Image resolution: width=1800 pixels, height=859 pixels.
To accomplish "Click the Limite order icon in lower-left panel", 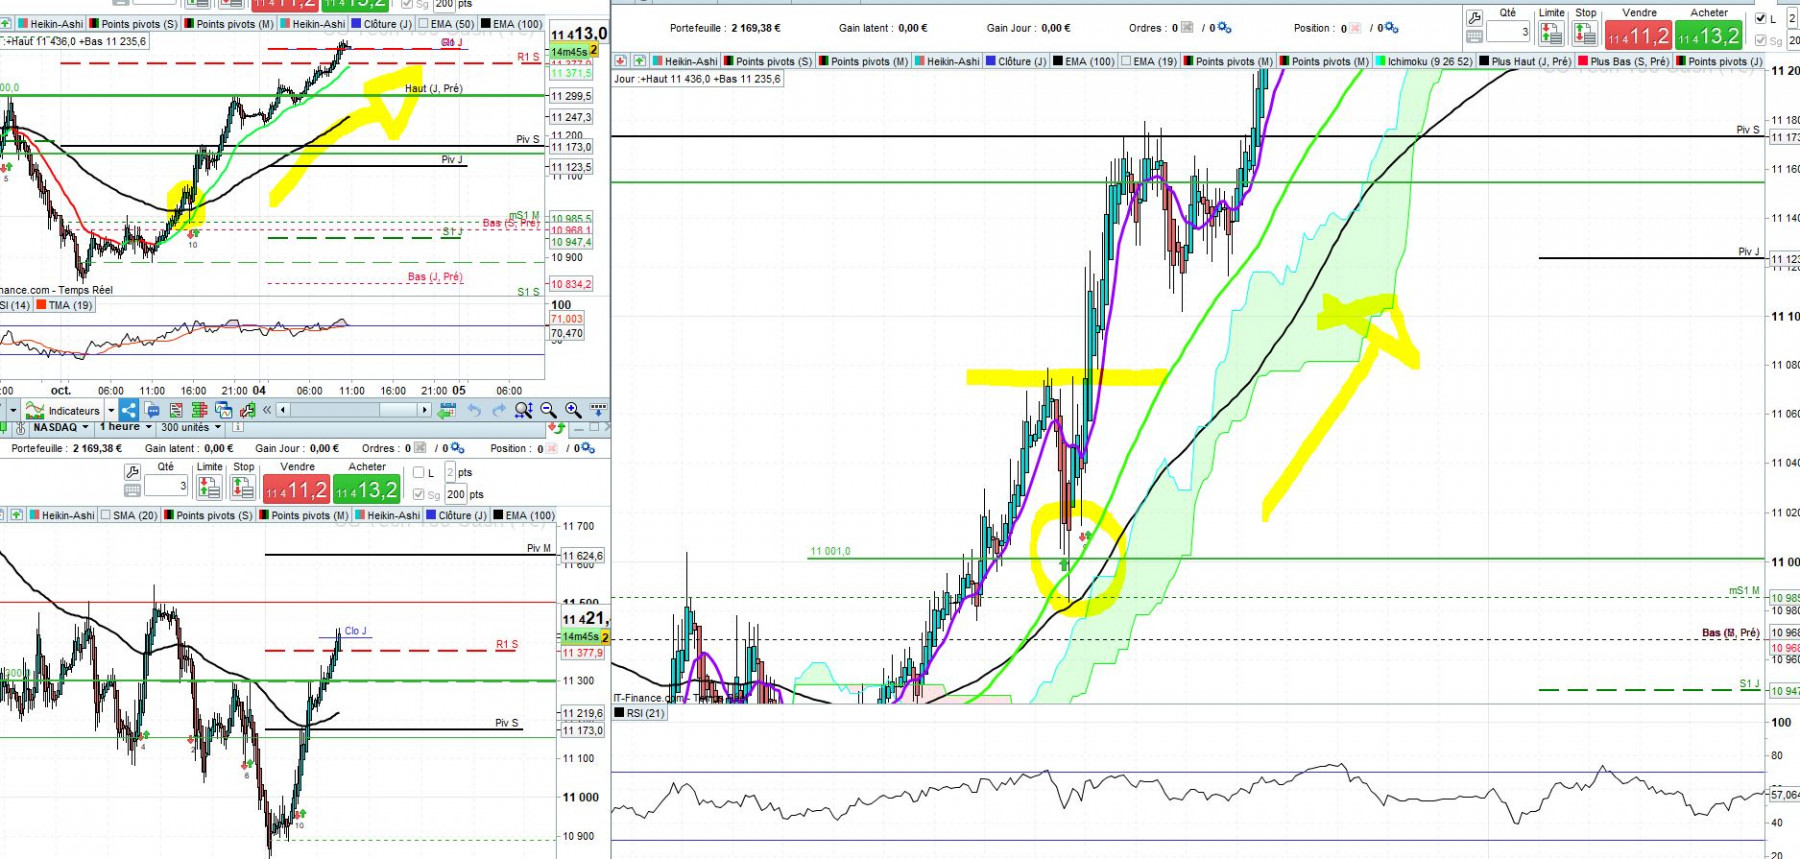I will tap(209, 487).
